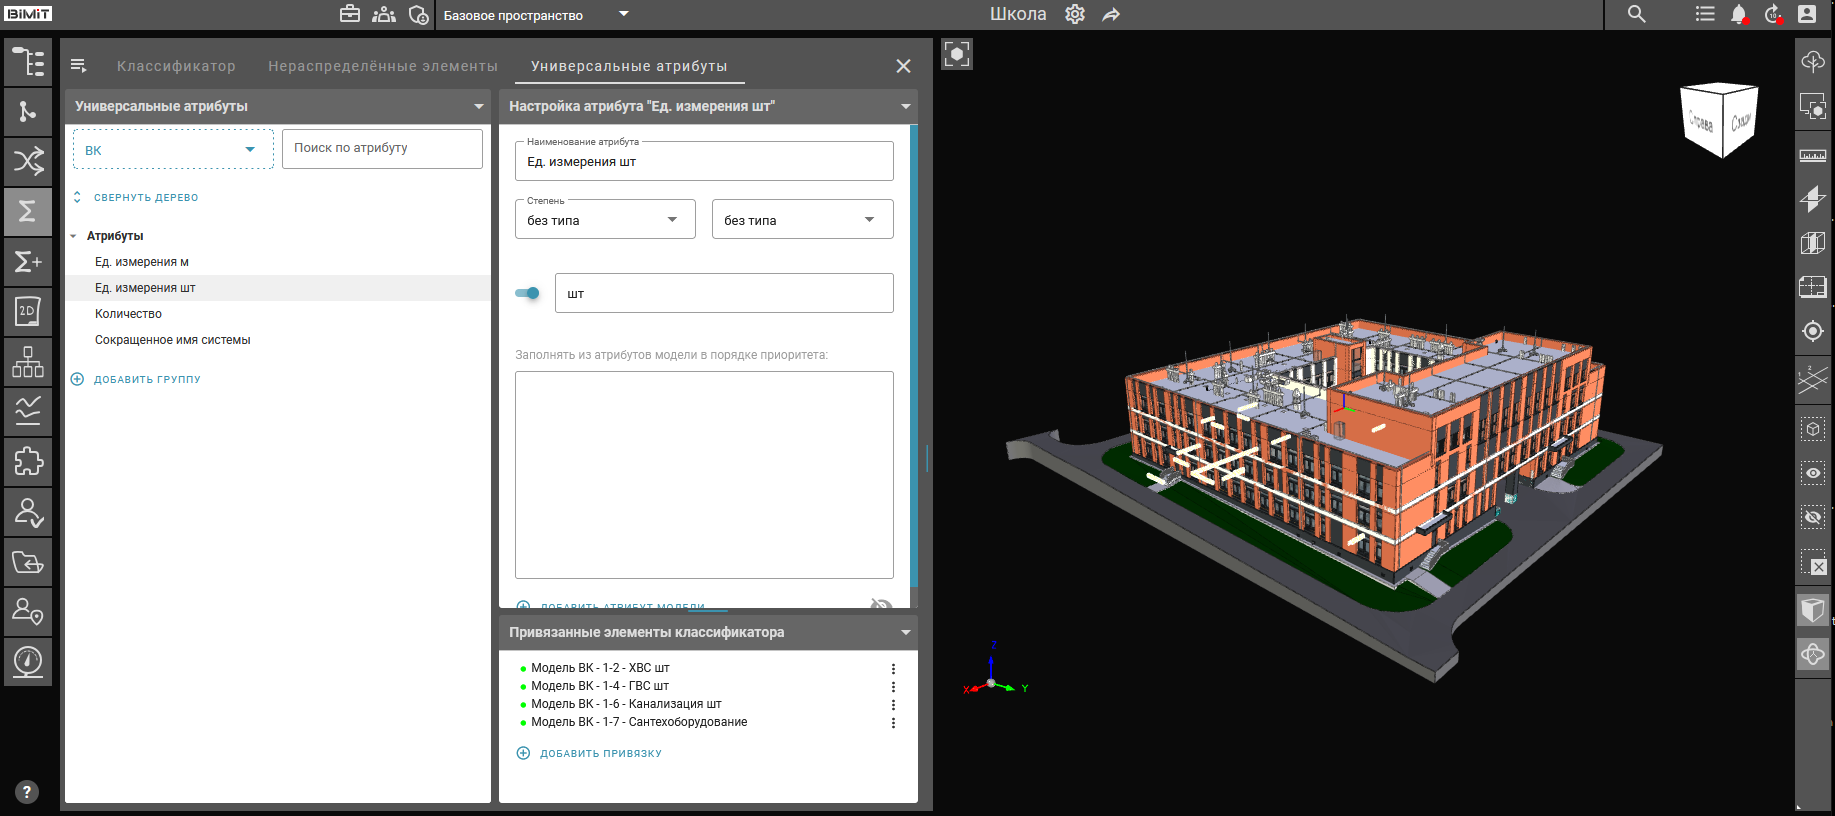This screenshot has width=1835, height=816.
Task: Open the branch/versions tool in left sidebar
Action: click(28, 112)
